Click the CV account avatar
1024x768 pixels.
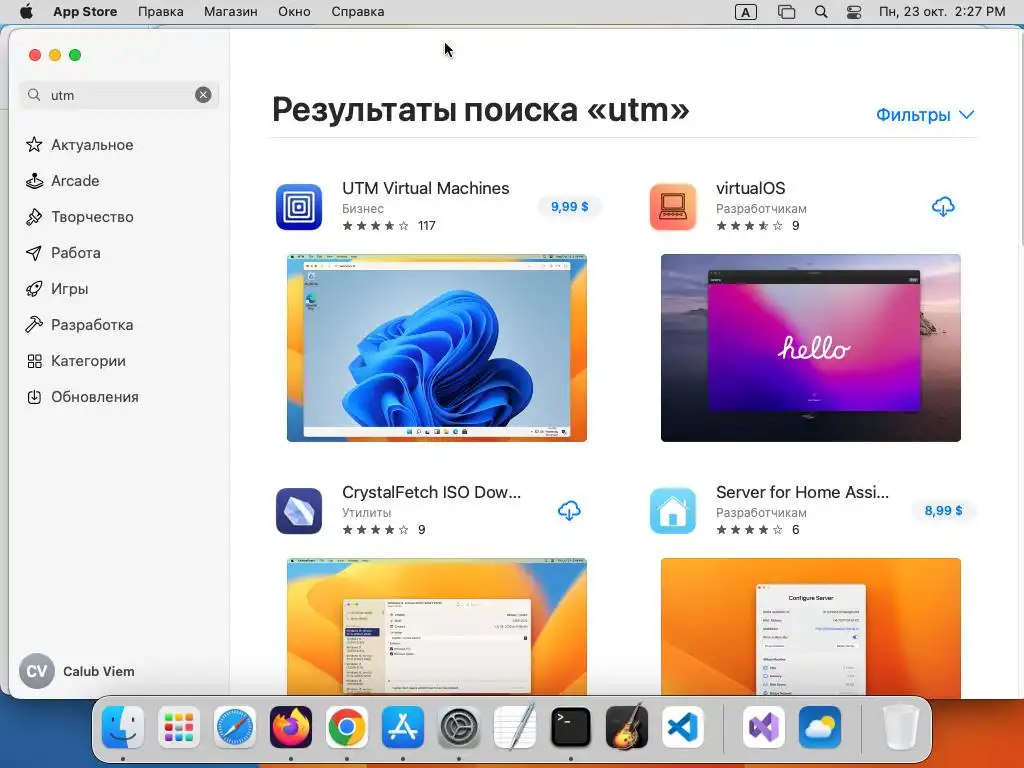(37, 671)
